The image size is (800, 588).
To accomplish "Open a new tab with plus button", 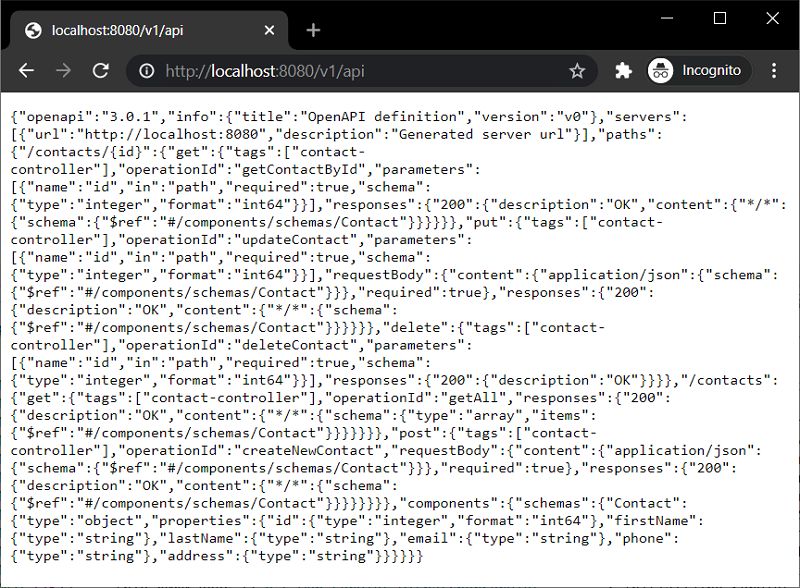I will (x=313, y=30).
